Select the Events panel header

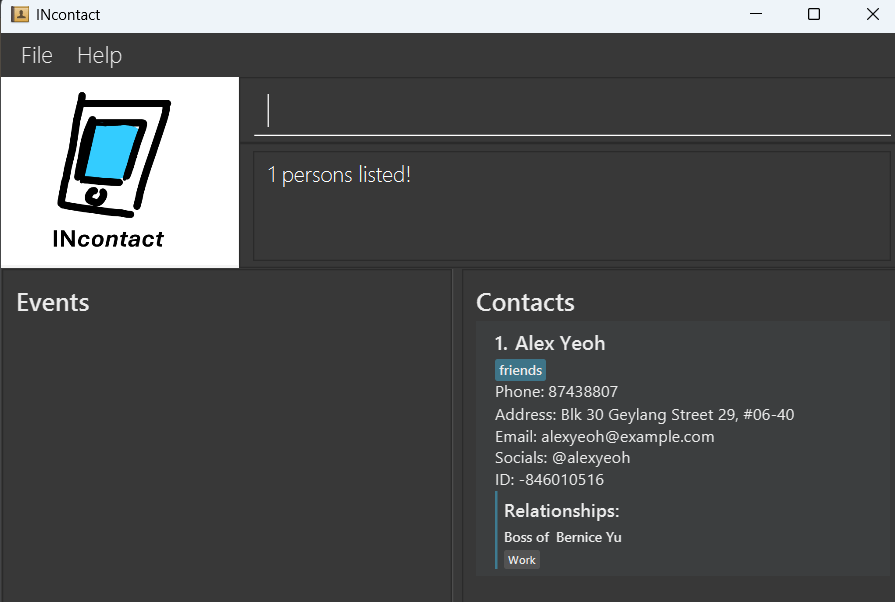(52, 302)
